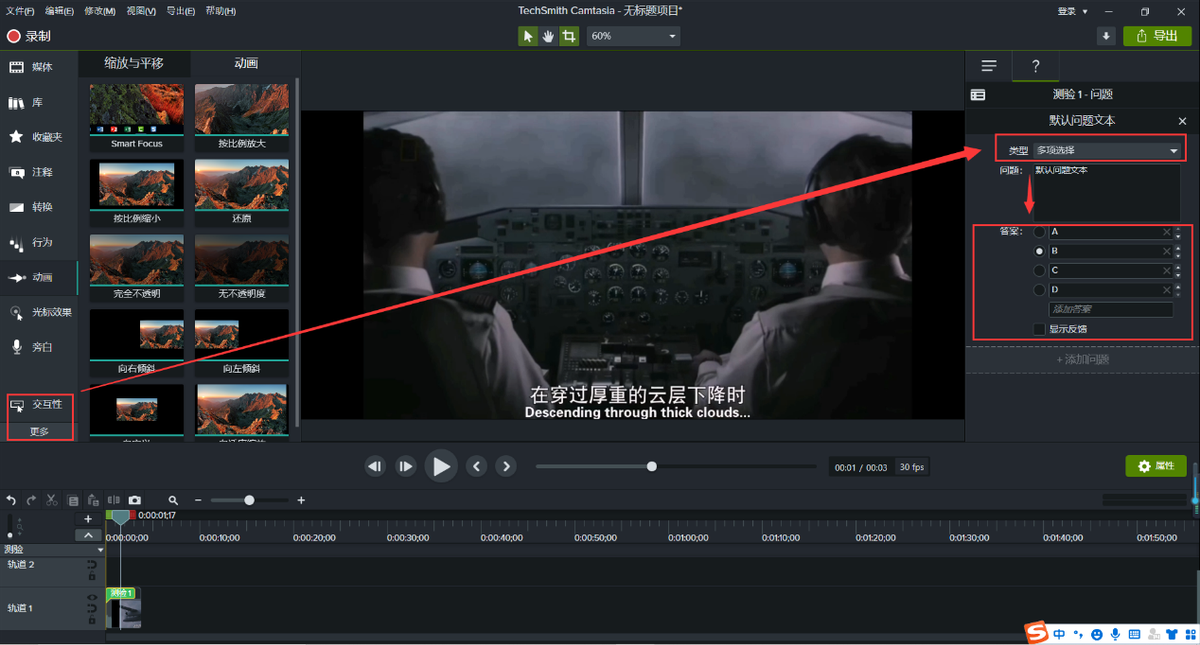Viewport: 1200px width, 645px height.
Task: Switch to the quiz question mark tab
Action: pyautogui.click(x=1035, y=66)
